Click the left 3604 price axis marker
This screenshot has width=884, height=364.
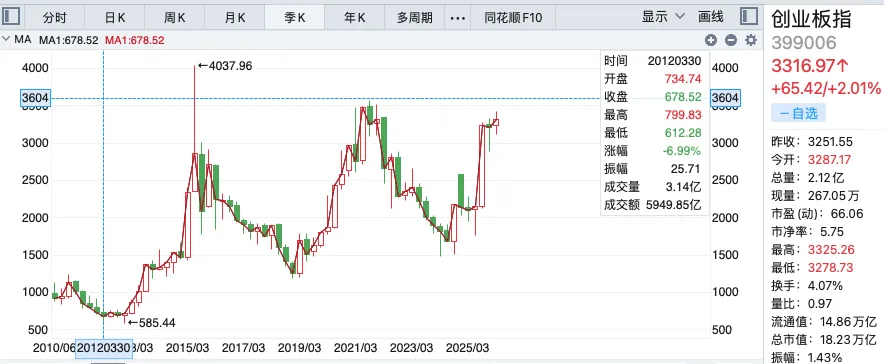(x=35, y=98)
